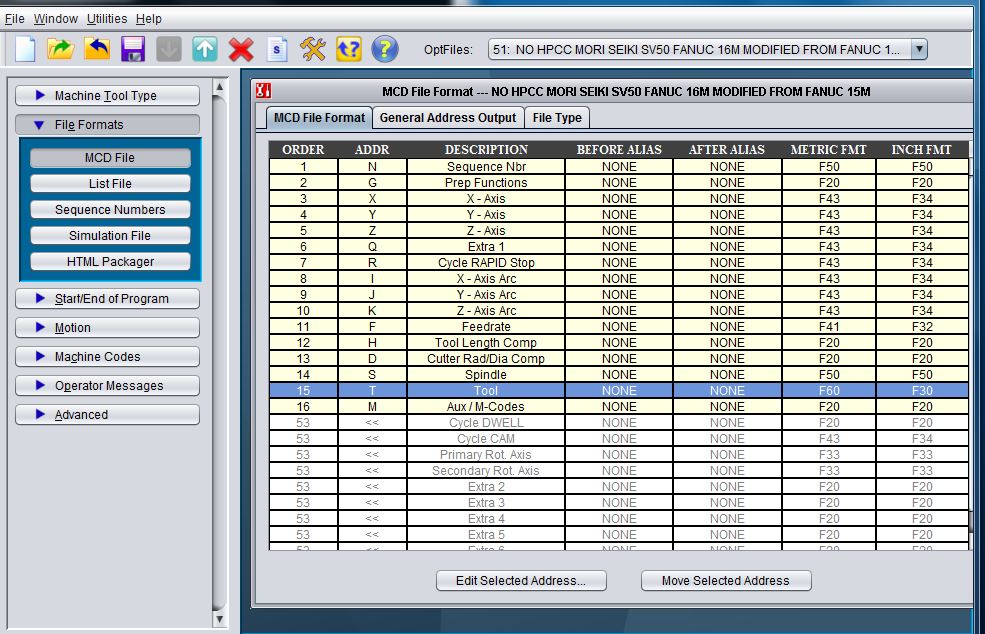Click Move Selected Address button
The width and height of the screenshot is (985, 634).
click(726, 581)
